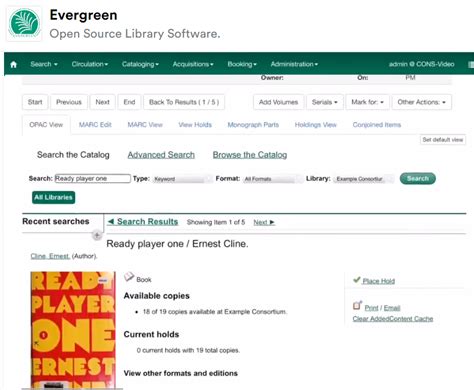Click the Start record navigation button
The width and height of the screenshot is (474, 390).
(x=35, y=102)
